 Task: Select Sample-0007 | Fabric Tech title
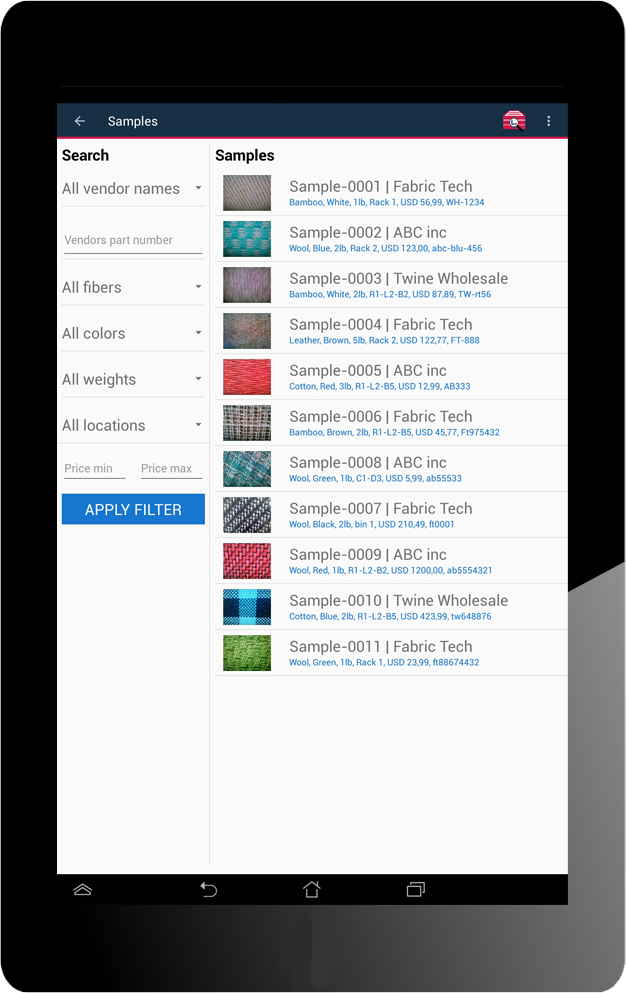381,509
